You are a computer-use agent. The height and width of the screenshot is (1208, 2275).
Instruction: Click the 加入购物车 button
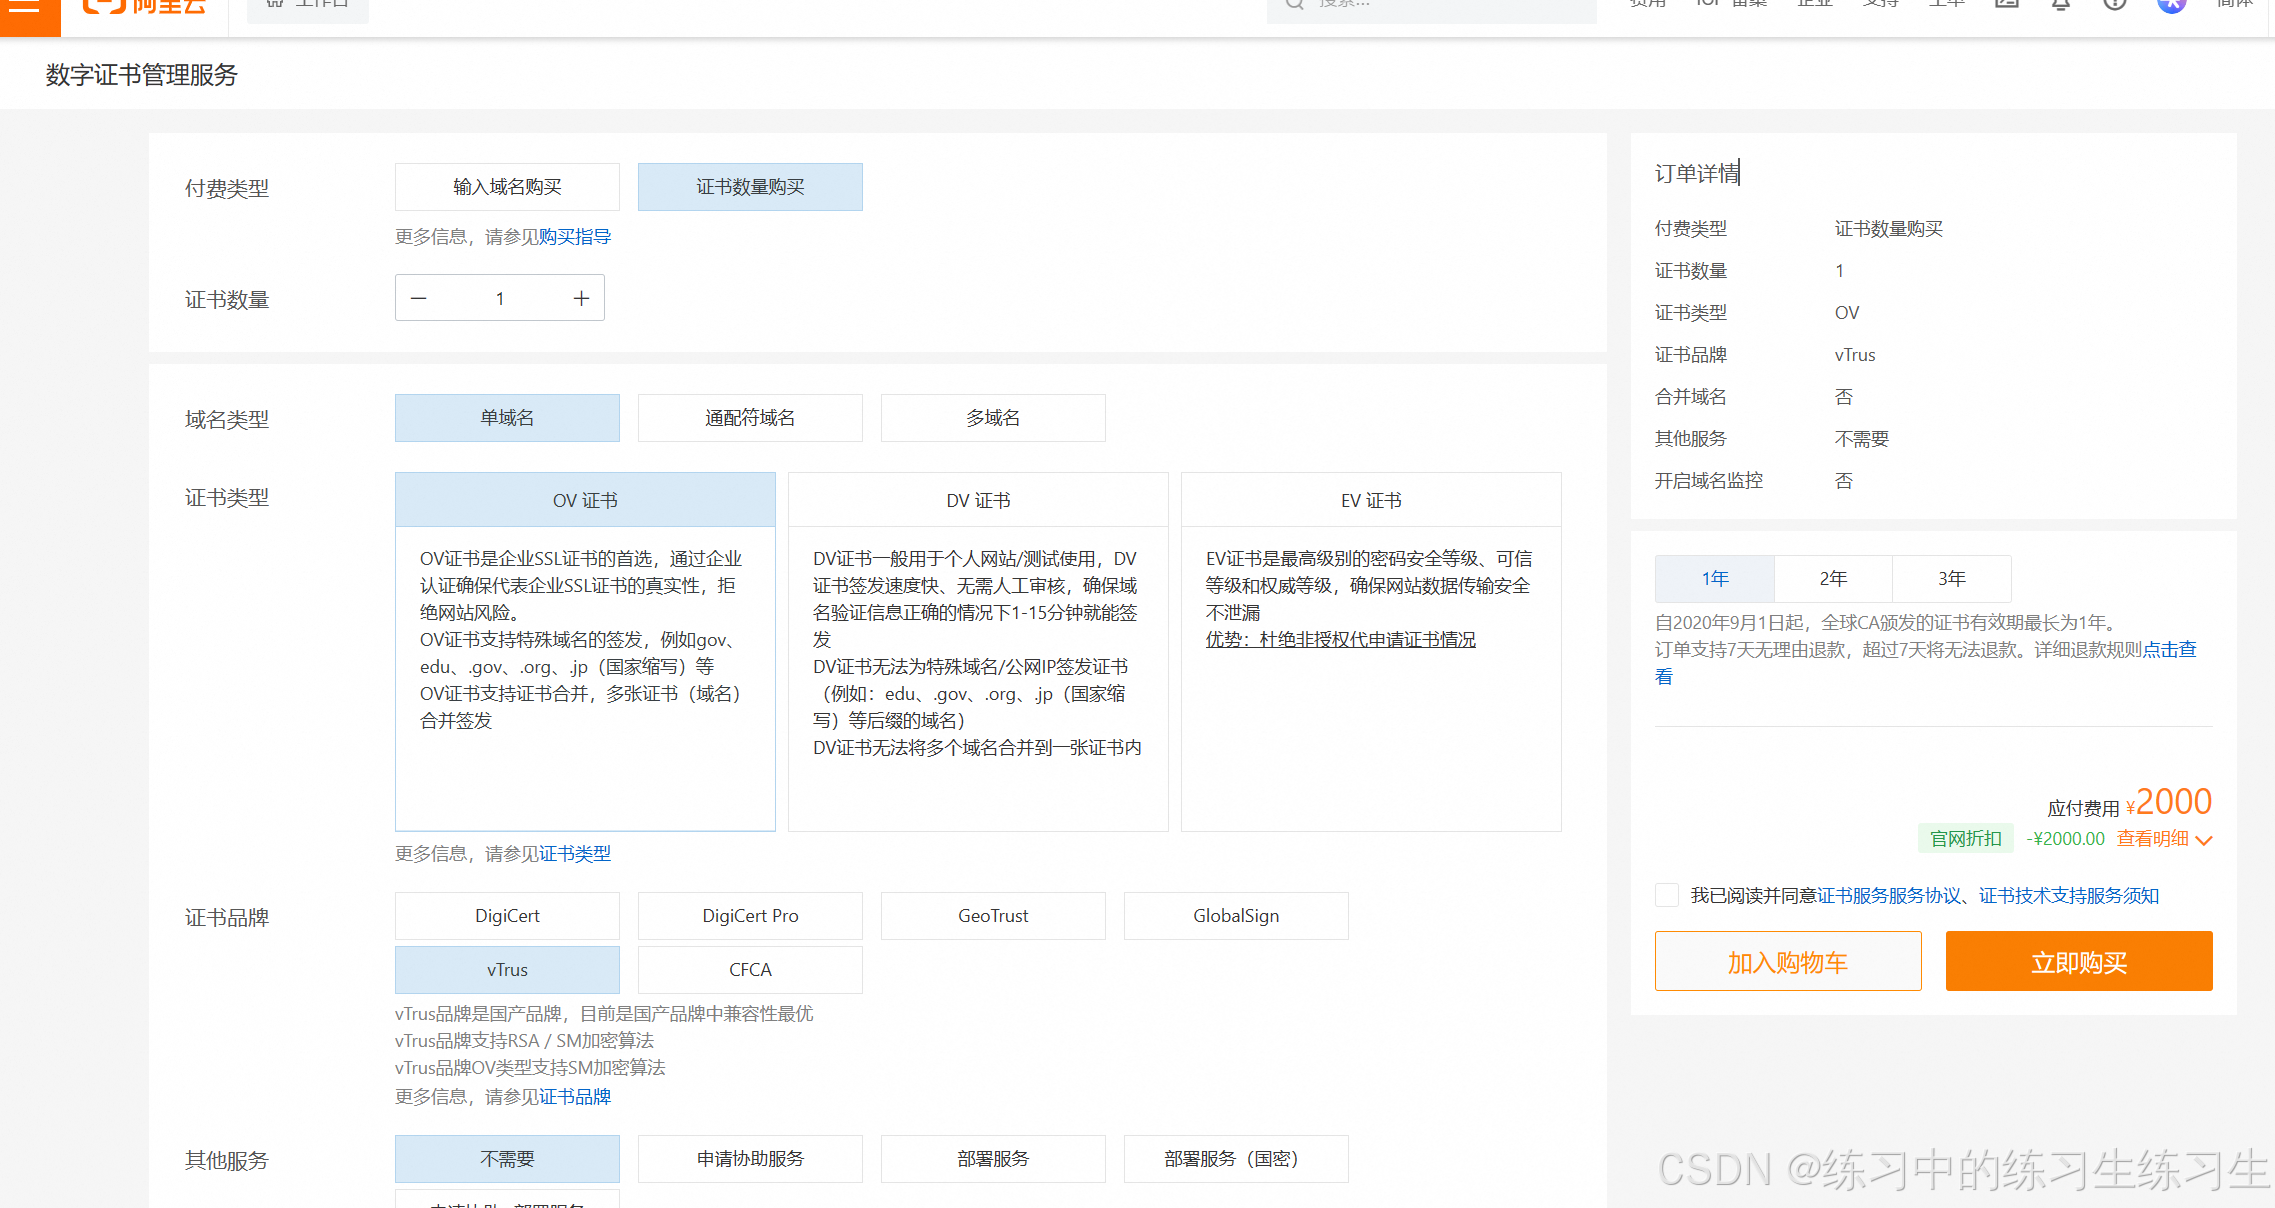point(1787,962)
